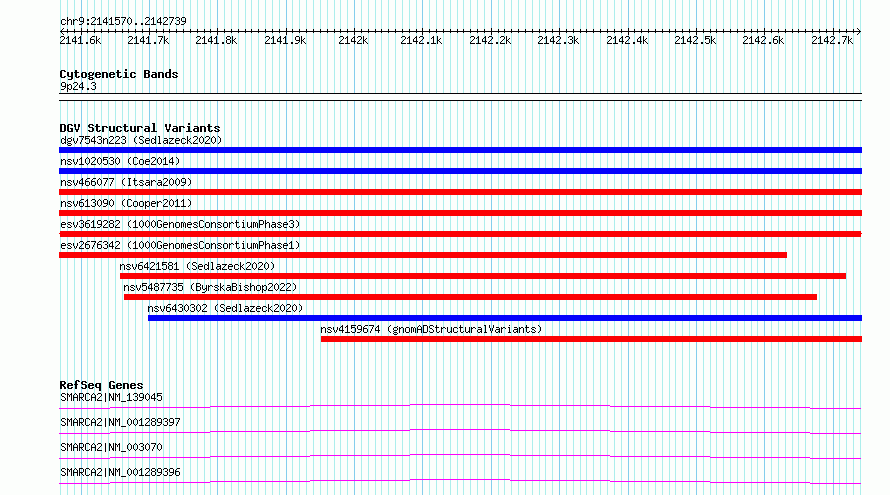Click the red bar for nsv4159674
890x495 pixels.
click(591, 339)
